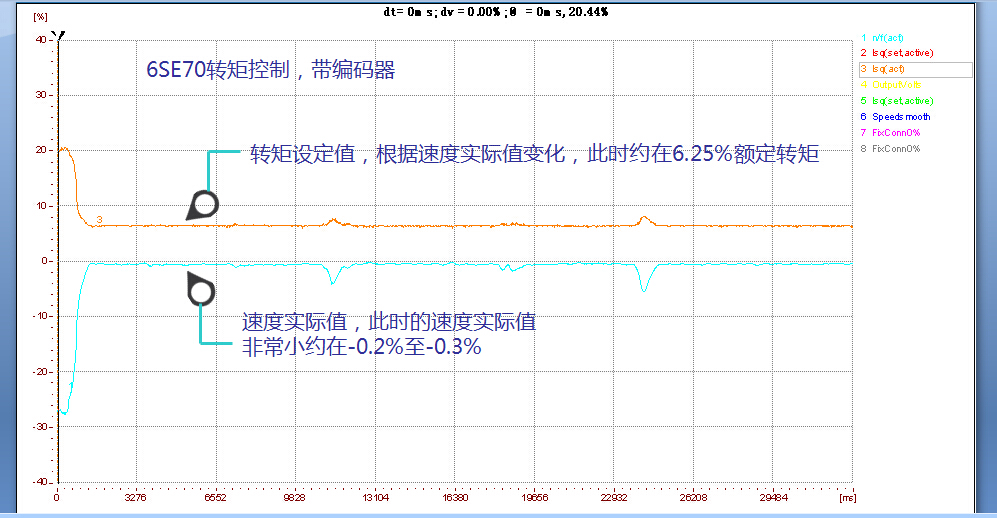Click time axis tick value '19656'
The width and height of the screenshot is (997, 518).
tap(534, 498)
